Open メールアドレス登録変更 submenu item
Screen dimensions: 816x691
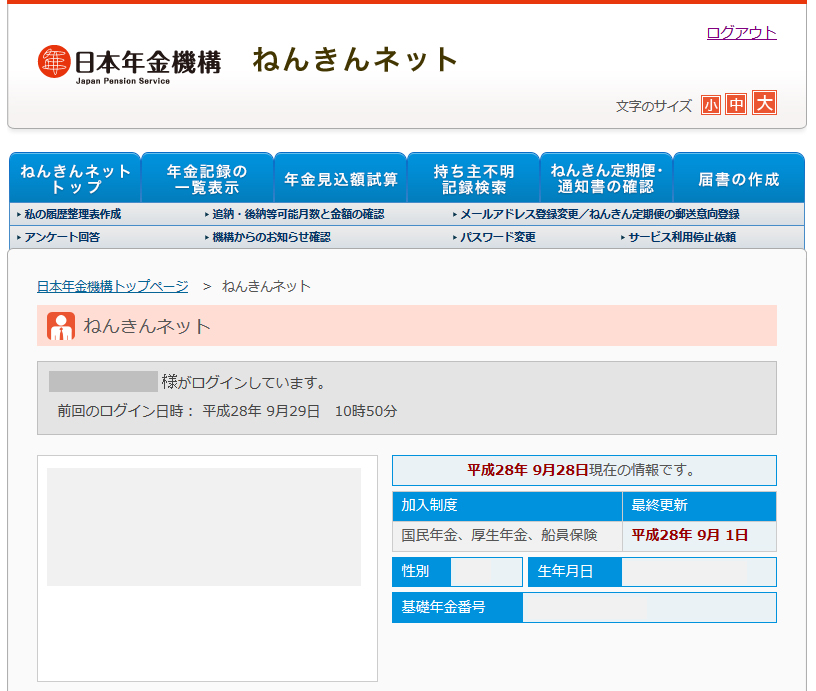click(x=599, y=214)
